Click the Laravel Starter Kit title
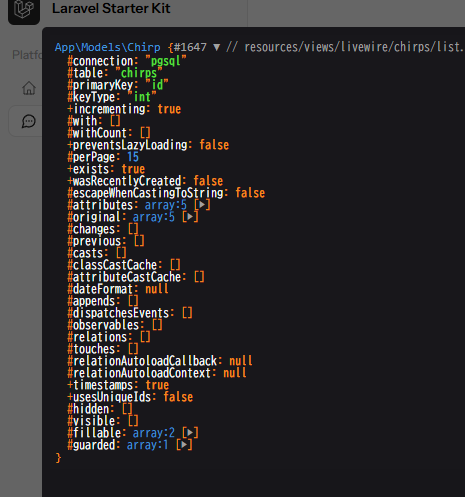This screenshot has height=497, width=465. tap(111, 8)
